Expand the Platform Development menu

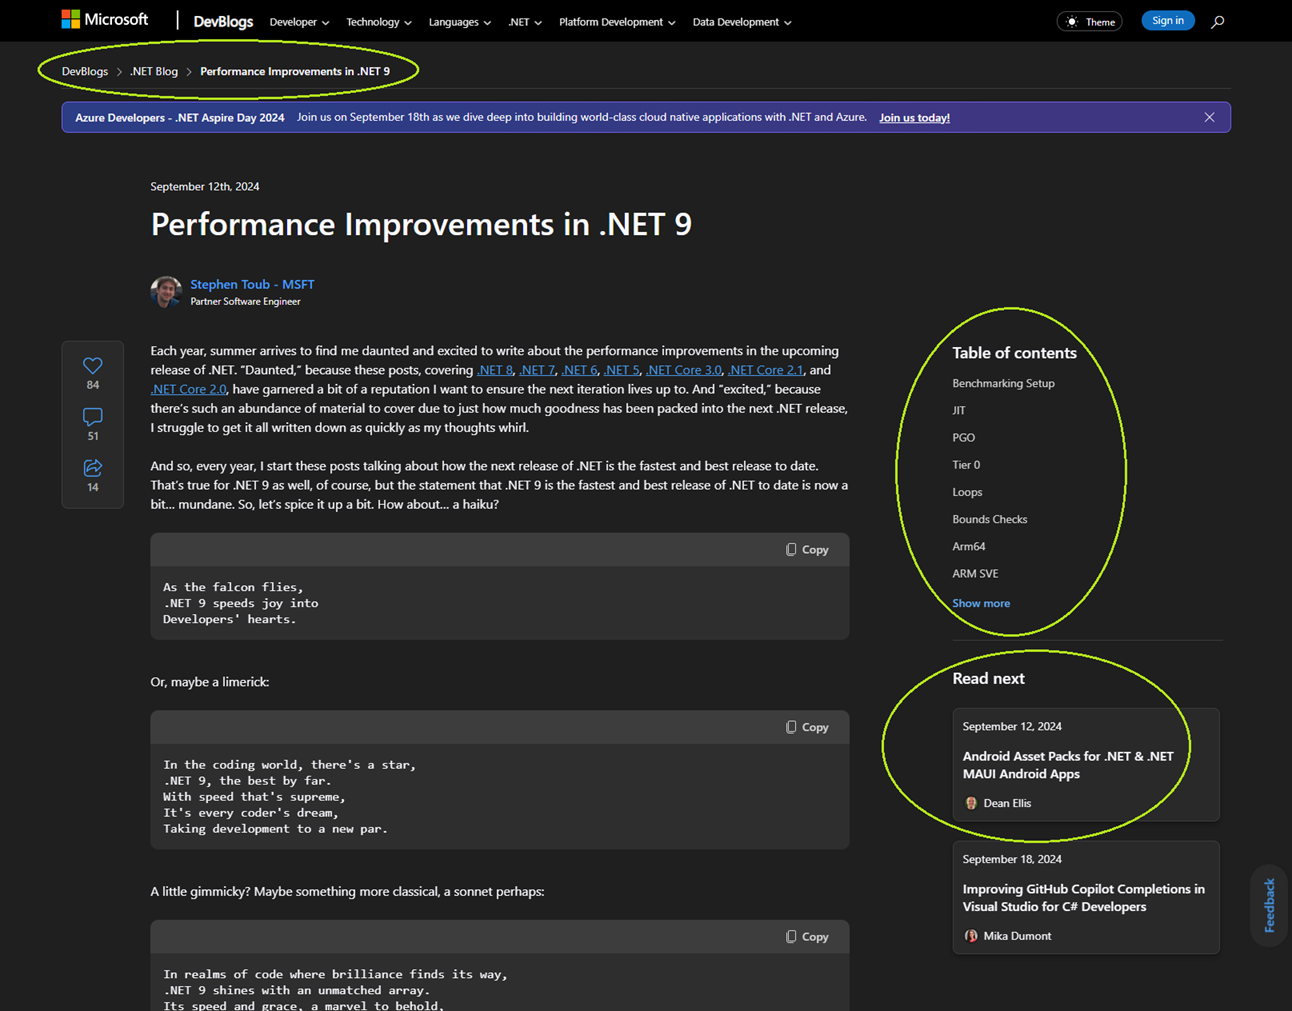616,21
